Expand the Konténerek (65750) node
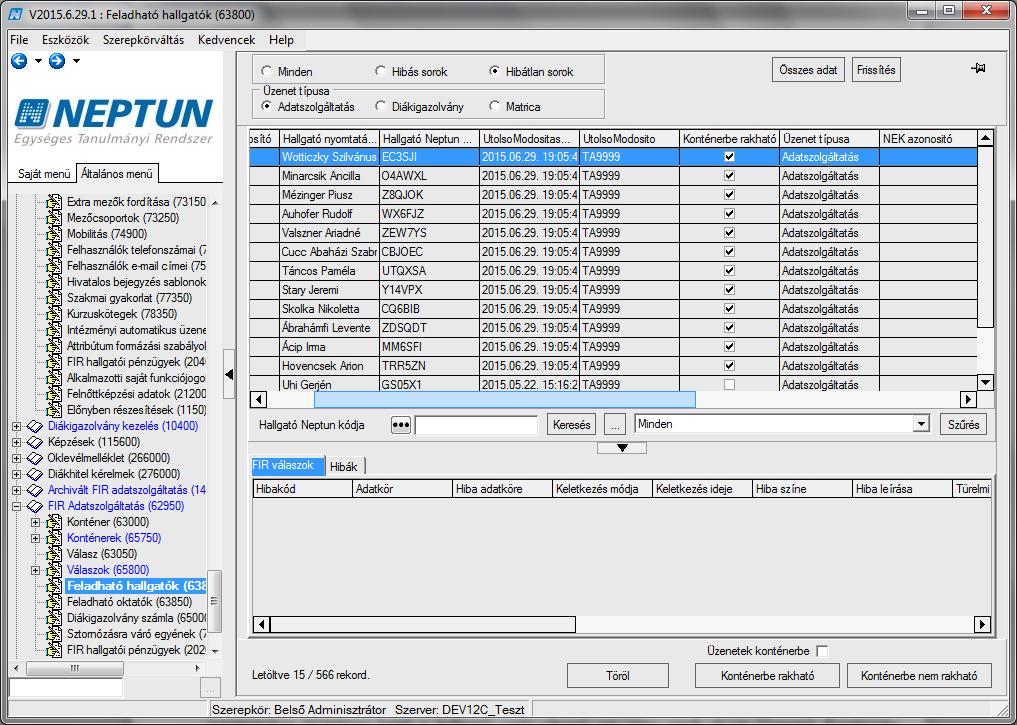 (36, 538)
